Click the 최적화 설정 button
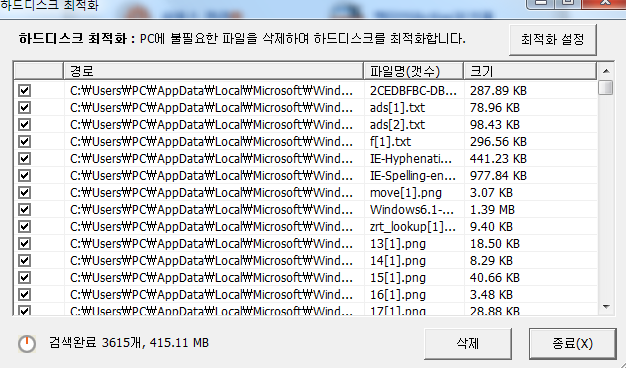Image resolution: width=626 pixels, height=368 pixels. [553, 40]
